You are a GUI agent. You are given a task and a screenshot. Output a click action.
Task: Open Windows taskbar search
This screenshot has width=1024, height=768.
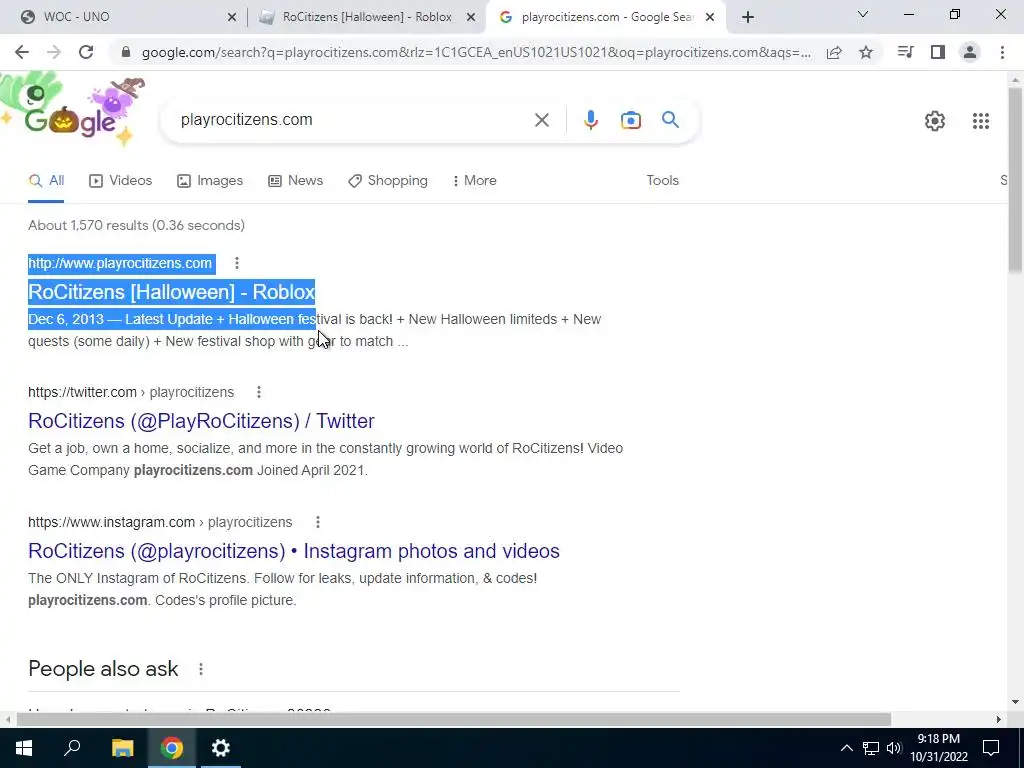(72, 748)
